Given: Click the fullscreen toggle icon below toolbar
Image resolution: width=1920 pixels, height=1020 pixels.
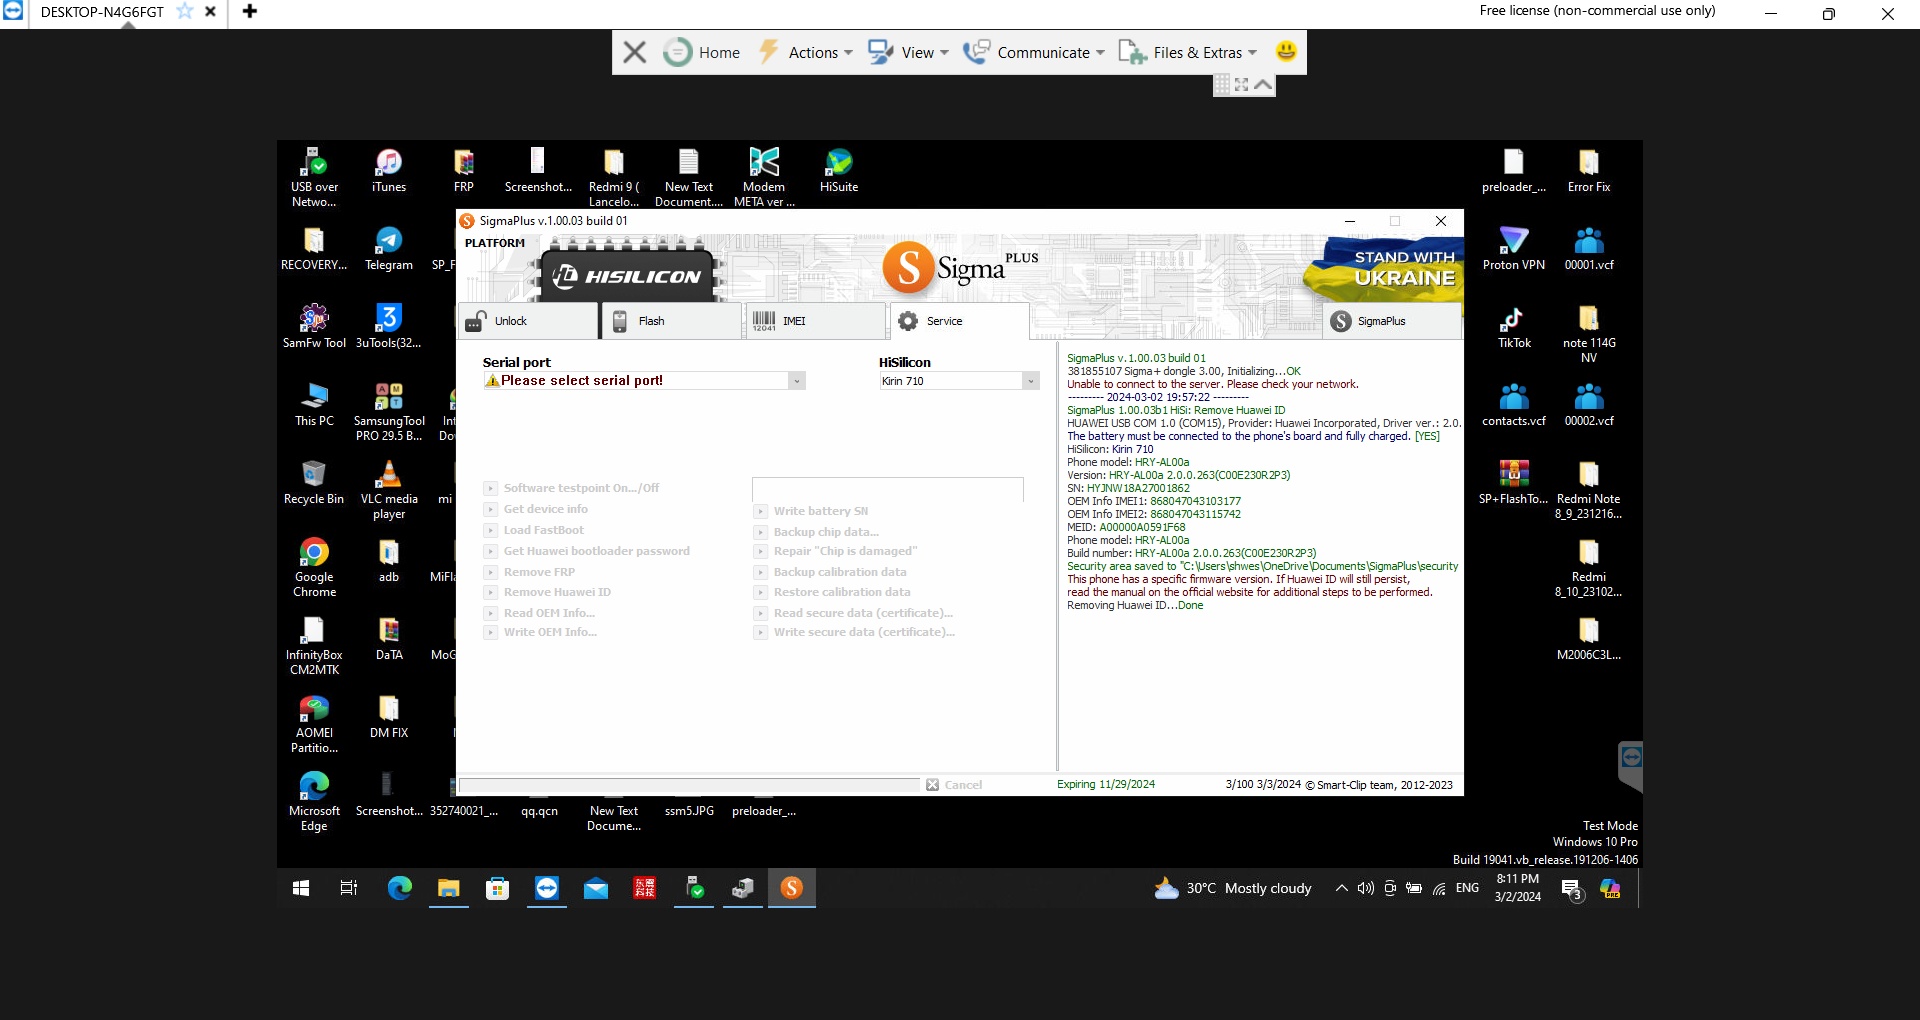Looking at the screenshot, I should (1242, 85).
